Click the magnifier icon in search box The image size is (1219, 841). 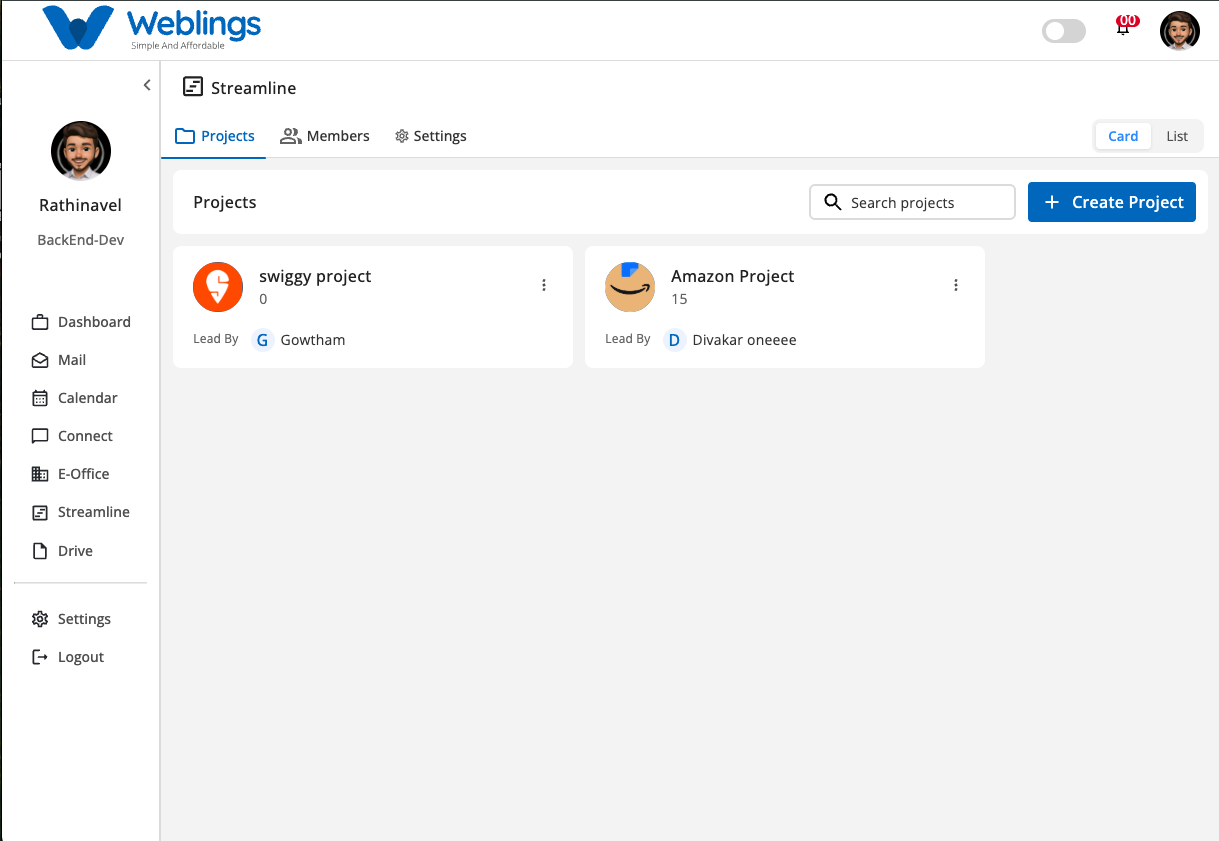(832, 202)
